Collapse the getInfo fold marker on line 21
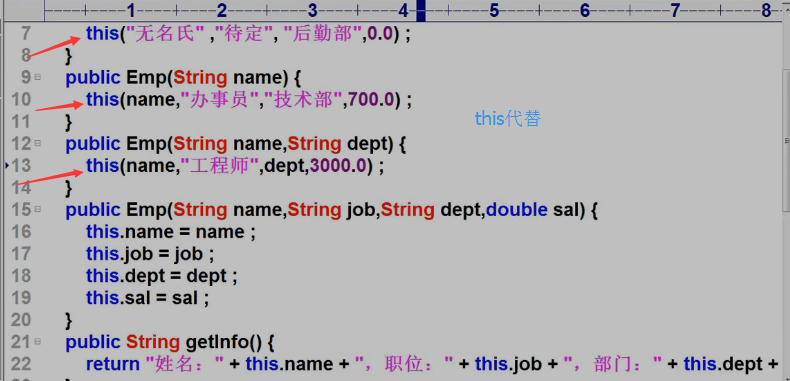790x381 pixels. pos(37,342)
